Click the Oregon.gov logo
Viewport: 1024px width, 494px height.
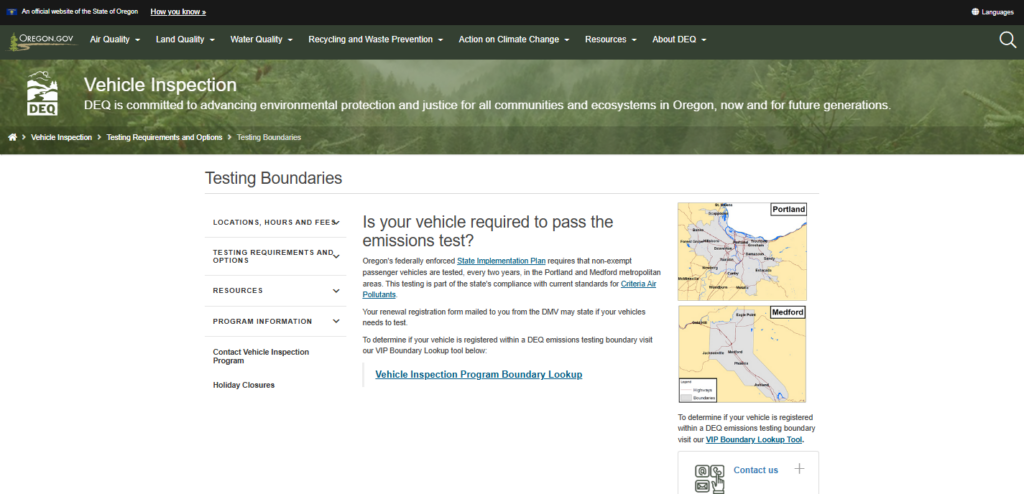tap(42, 40)
